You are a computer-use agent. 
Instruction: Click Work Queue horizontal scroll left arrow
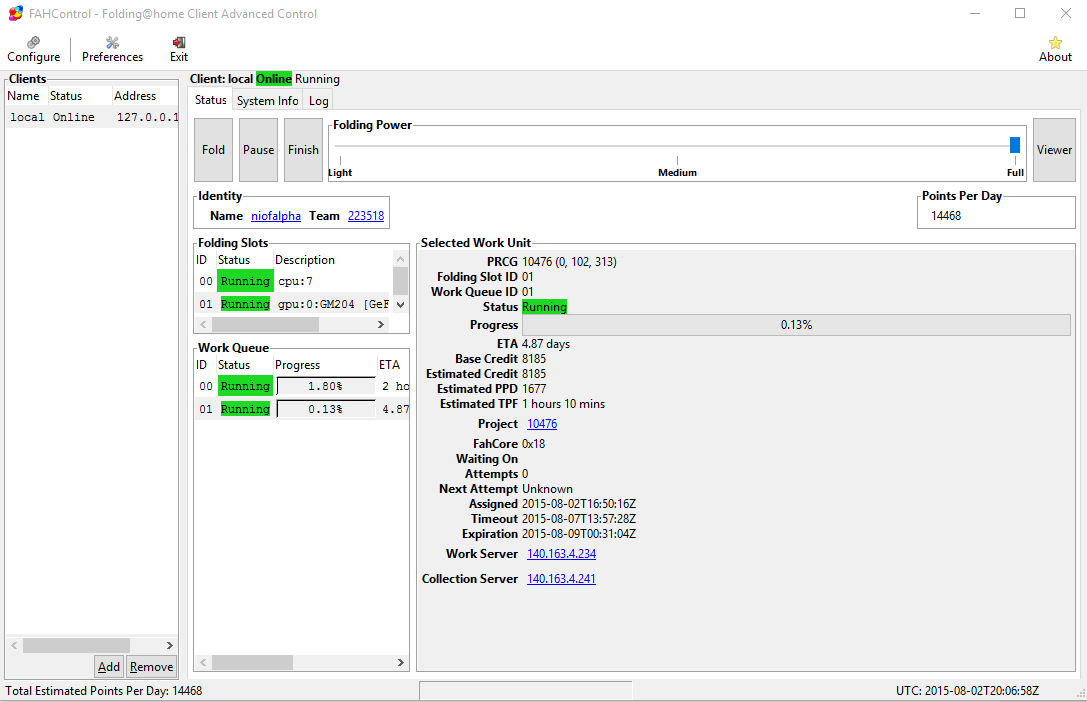point(203,662)
